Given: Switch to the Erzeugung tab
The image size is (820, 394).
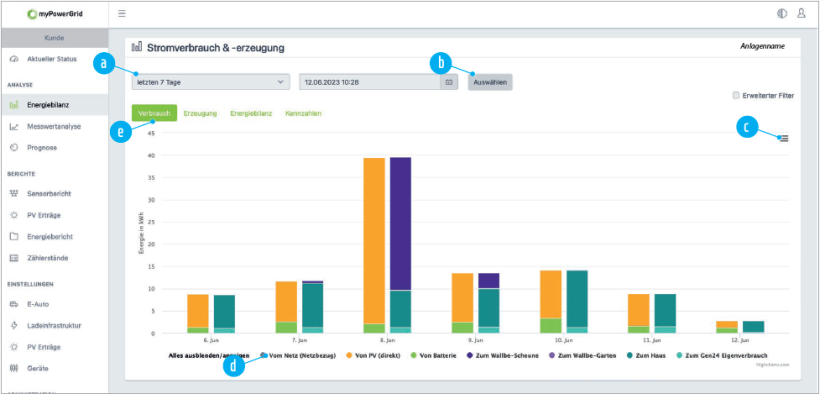Looking at the screenshot, I should click(x=200, y=113).
